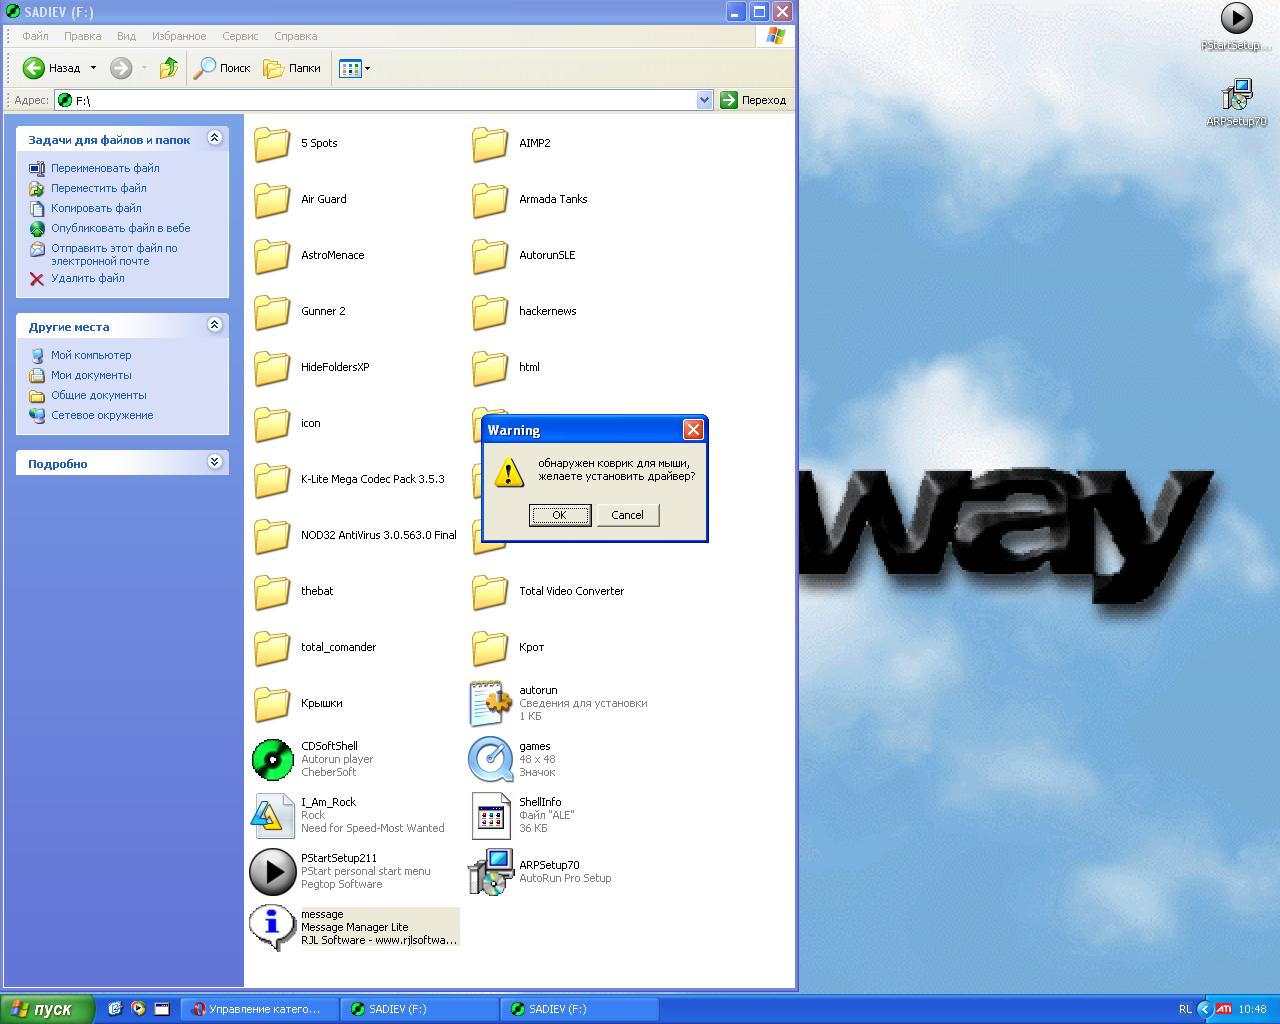Open the CDSoftShell autorun player icon
The width and height of the screenshot is (1280, 1024).
click(272, 760)
